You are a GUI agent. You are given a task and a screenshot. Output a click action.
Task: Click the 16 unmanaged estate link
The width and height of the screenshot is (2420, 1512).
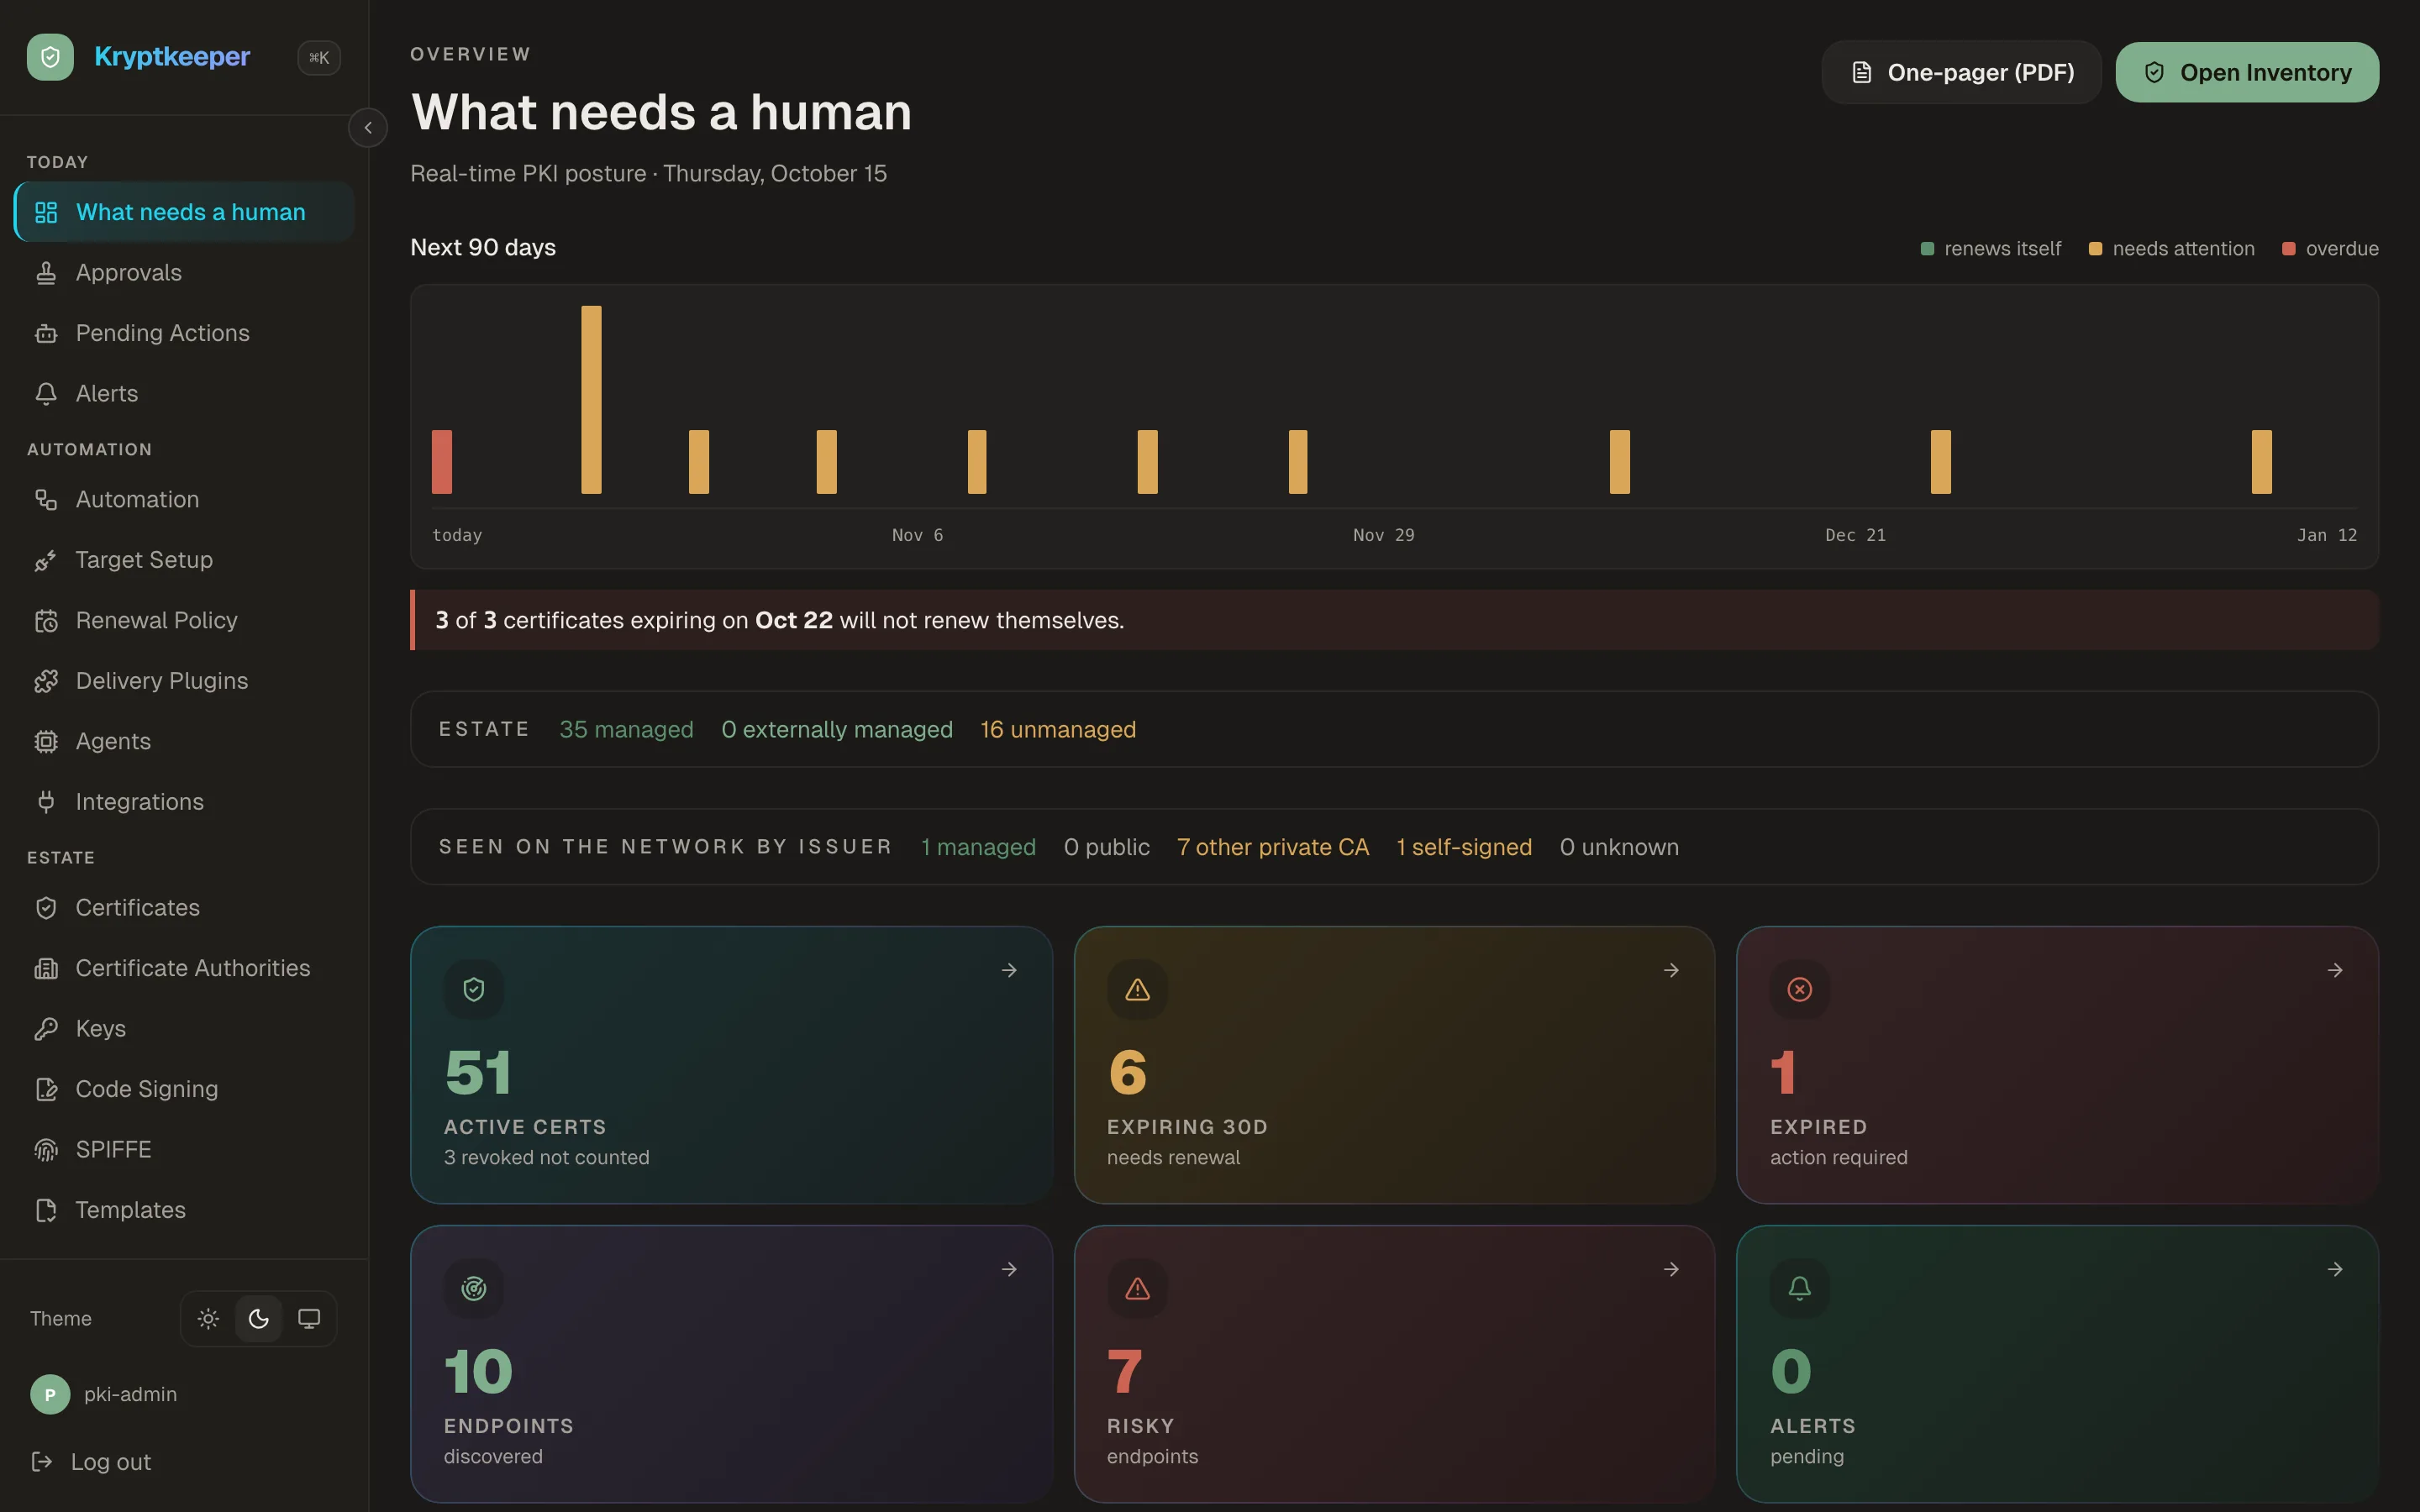(1058, 730)
